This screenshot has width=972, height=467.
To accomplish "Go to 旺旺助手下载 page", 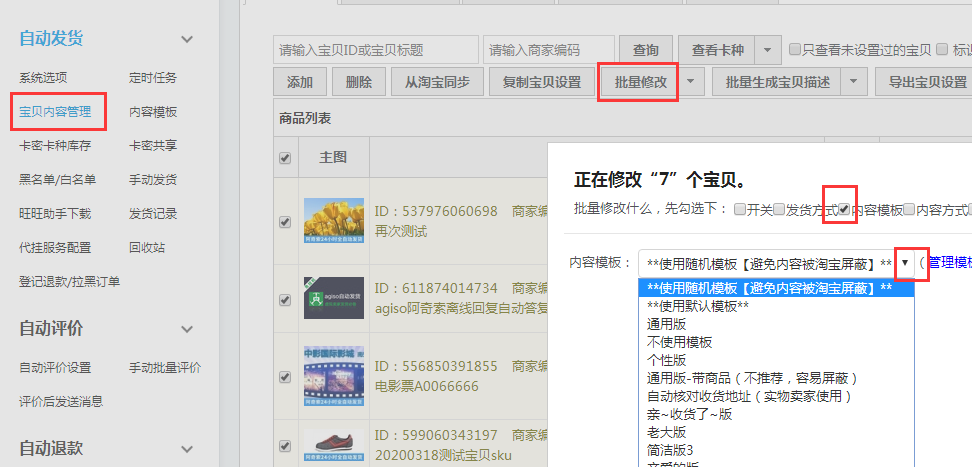I will pyautogui.click(x=55, y=214).
